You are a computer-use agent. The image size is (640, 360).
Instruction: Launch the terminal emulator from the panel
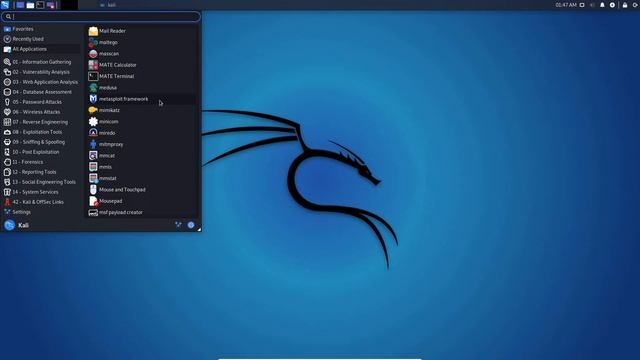[40, 5]
